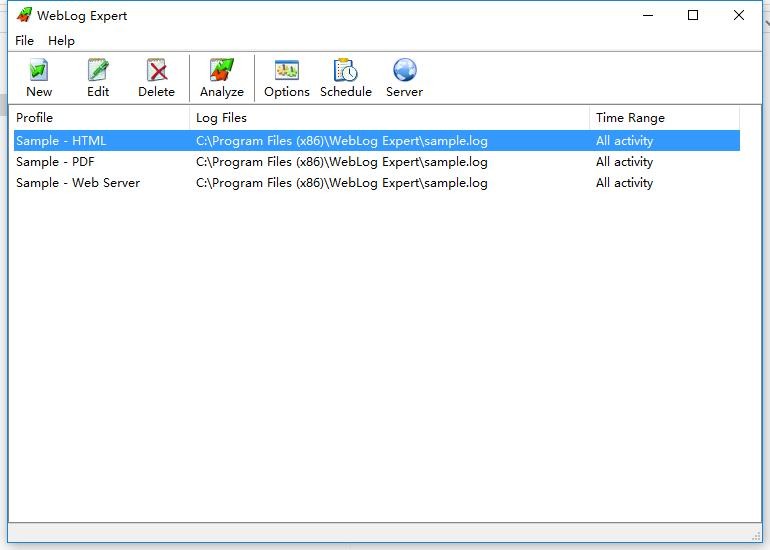Open the Schedule toolbar icon
The image size is (770, 550).
[345, 70]
